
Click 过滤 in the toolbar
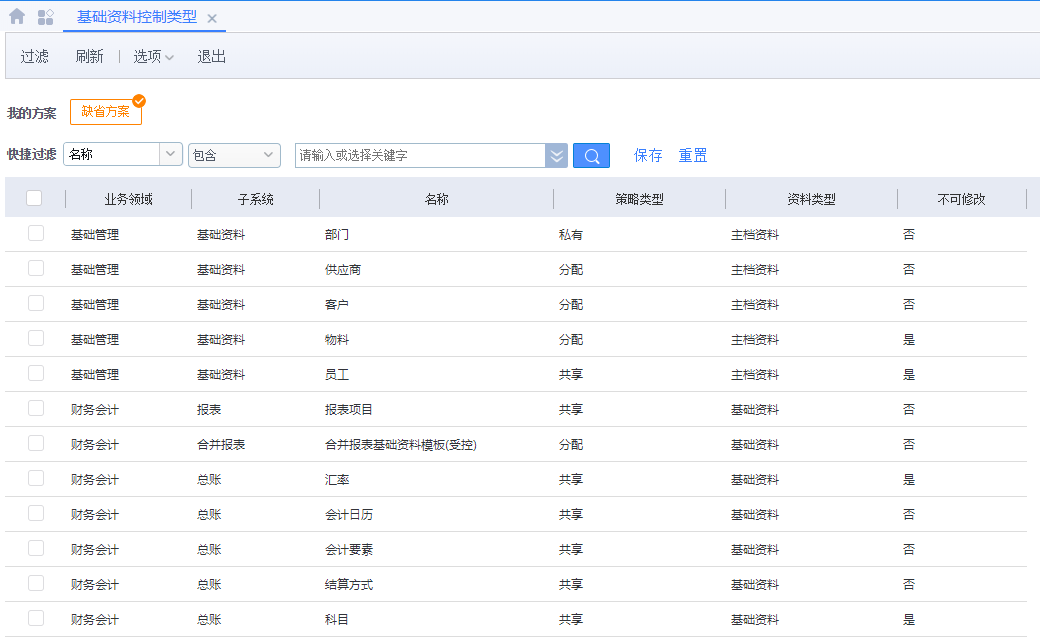(35, 57)
